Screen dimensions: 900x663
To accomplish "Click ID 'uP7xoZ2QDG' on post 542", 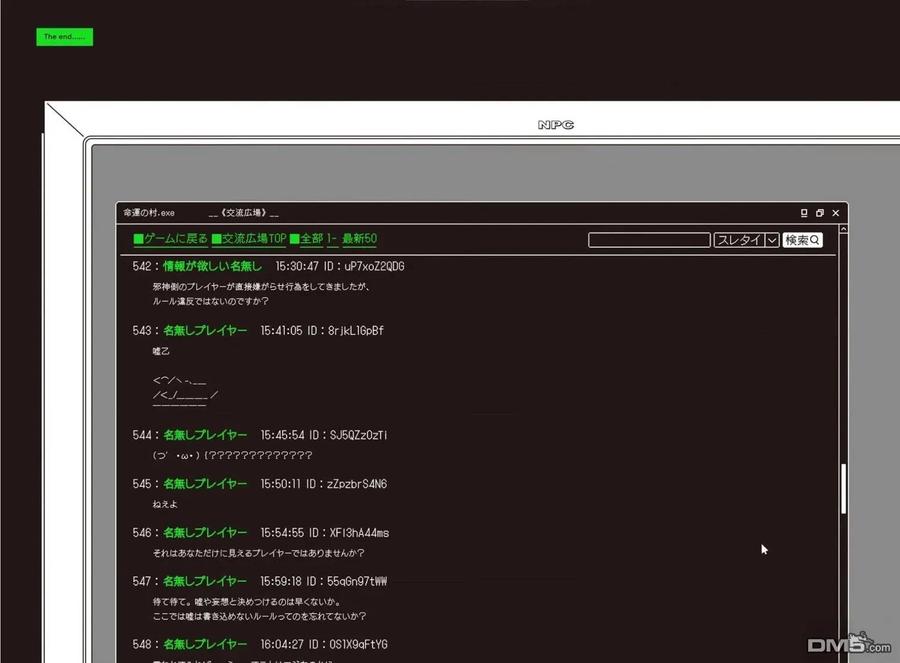I will [x=374, y=266].
